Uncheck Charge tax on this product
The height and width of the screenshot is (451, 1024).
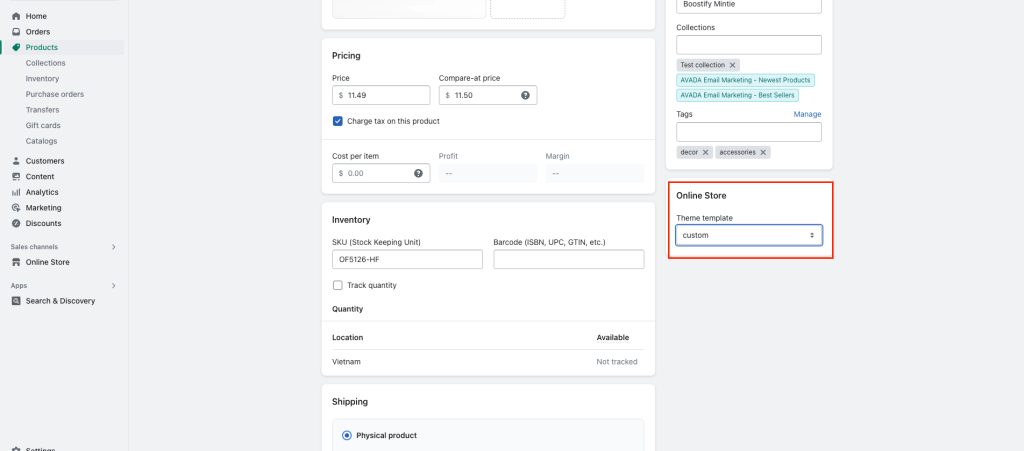(x=338, y=121)
